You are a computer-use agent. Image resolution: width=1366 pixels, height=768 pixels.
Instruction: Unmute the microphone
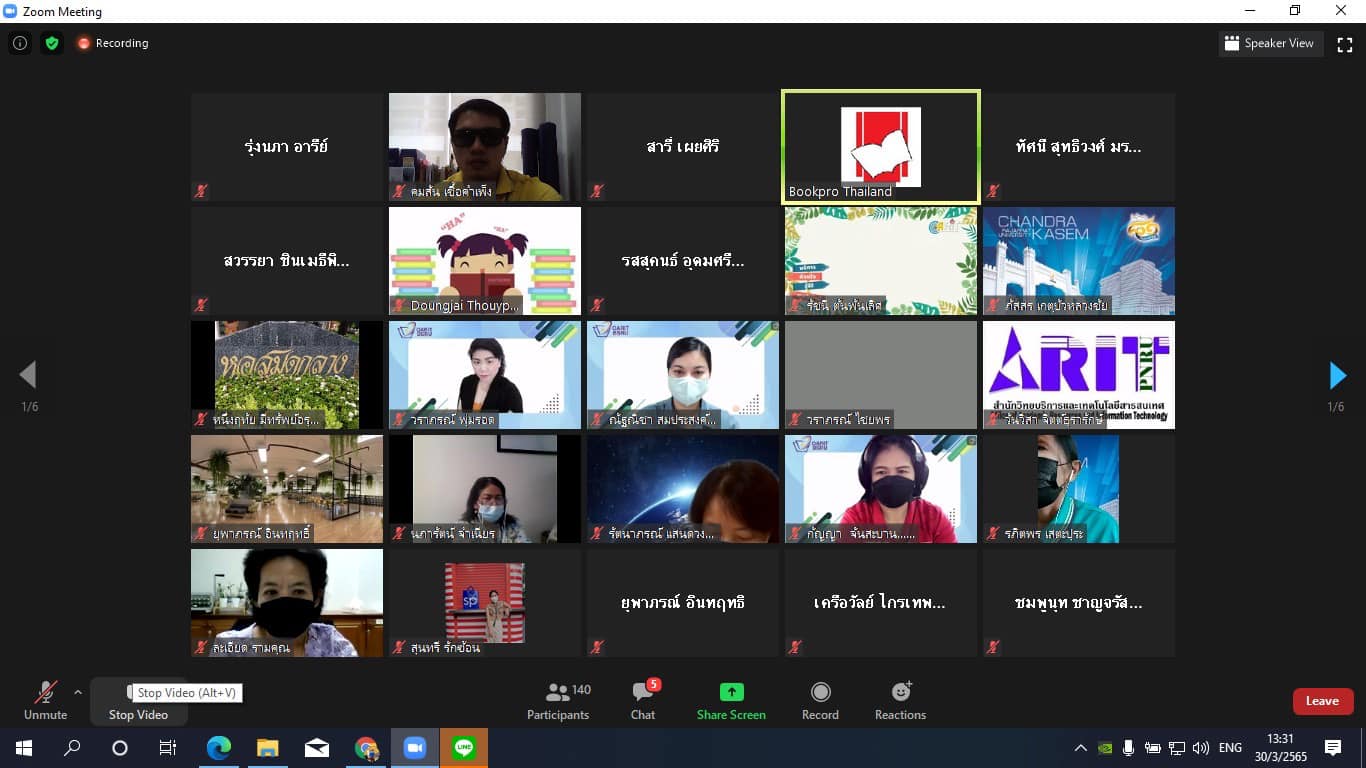(x=45, y=701)
